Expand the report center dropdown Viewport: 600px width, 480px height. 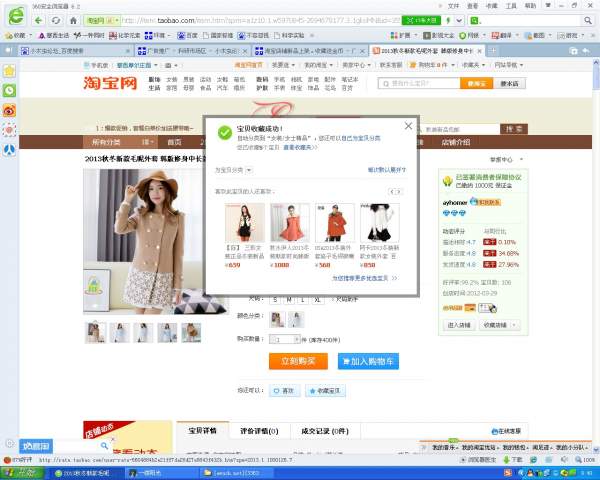[521, 159]
